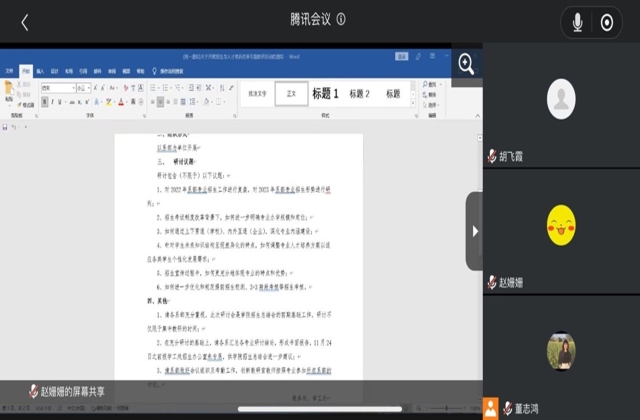
Task: Toggle bold formatting in Word ribbon
Action: [x=46, y=101]
